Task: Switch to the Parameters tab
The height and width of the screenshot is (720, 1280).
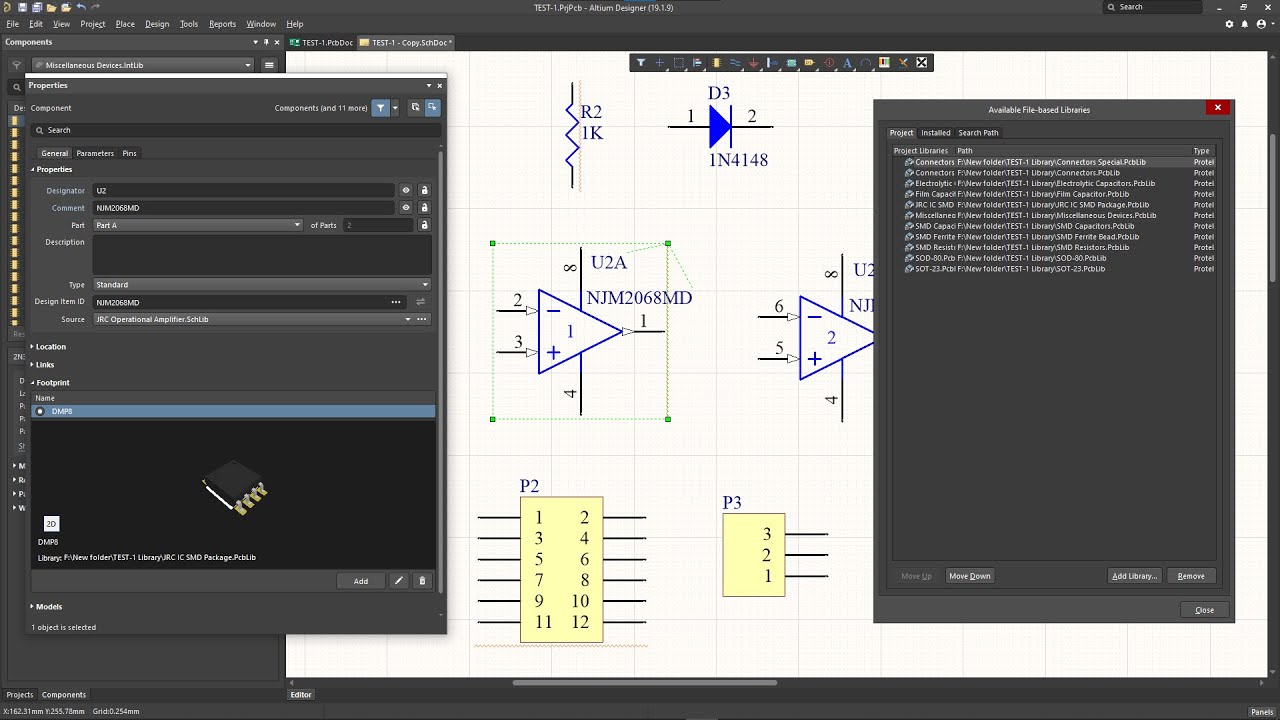Action: 95,153
